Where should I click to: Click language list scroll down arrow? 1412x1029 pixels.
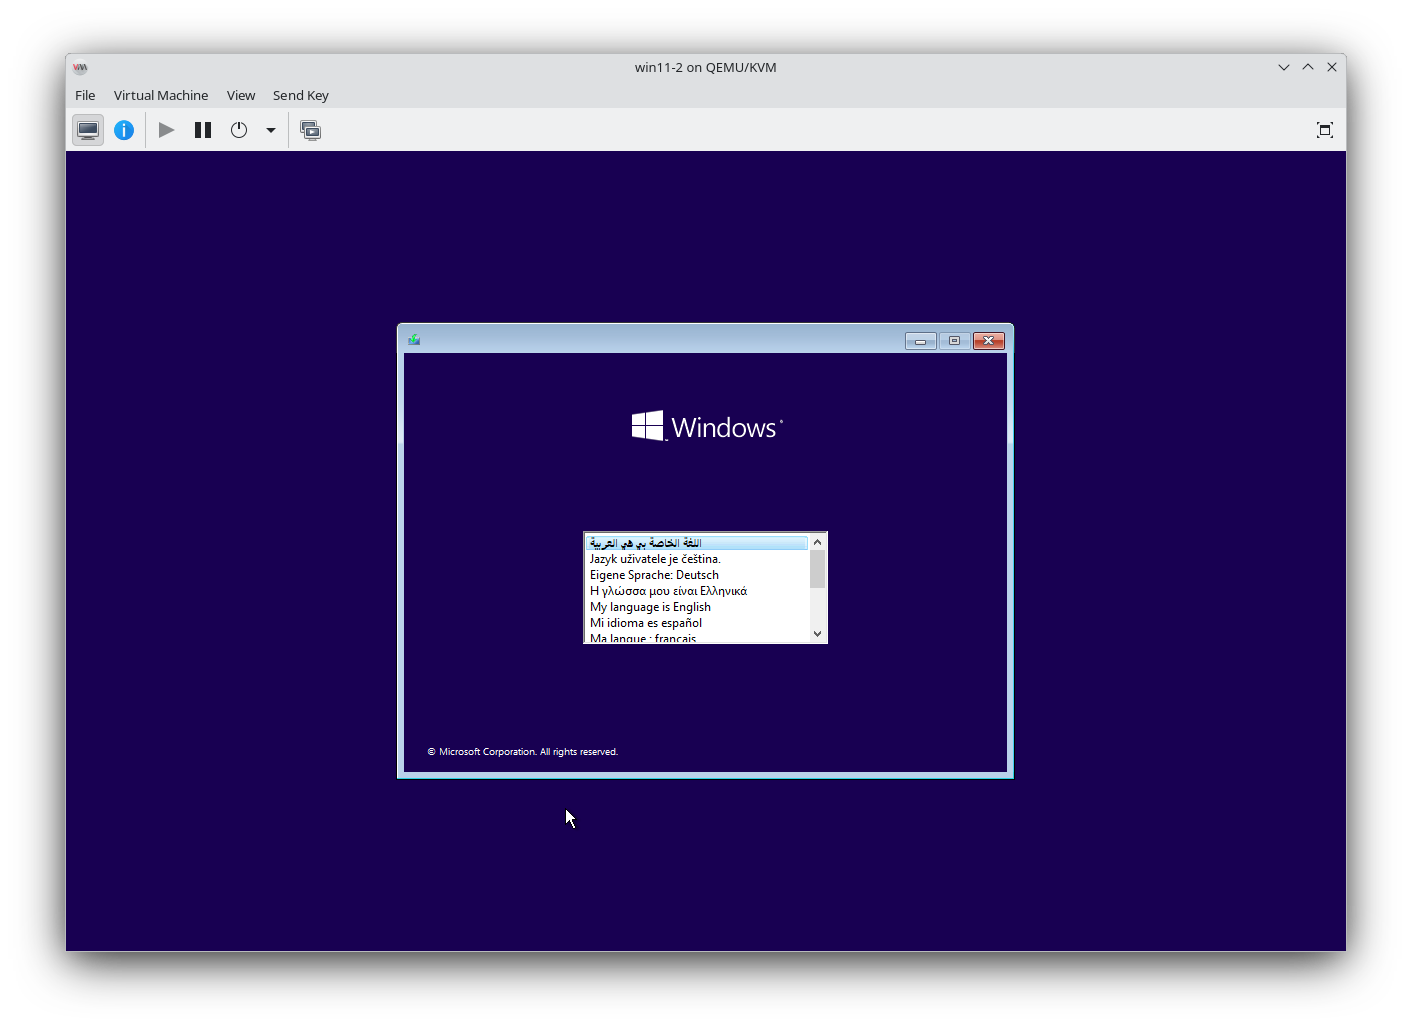tap(817, 634)
